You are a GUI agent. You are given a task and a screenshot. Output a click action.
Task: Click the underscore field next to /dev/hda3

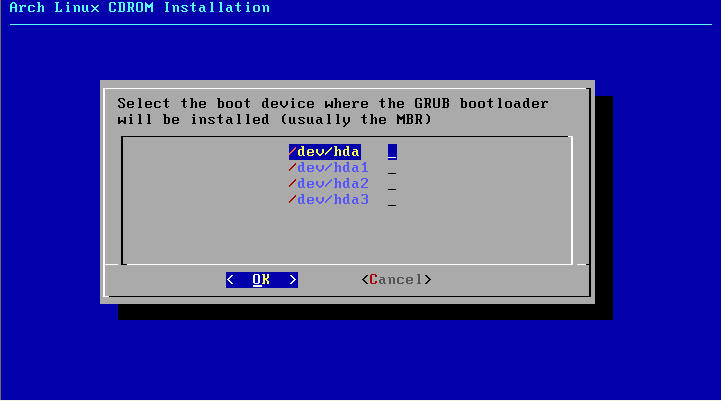coord(393,201)
